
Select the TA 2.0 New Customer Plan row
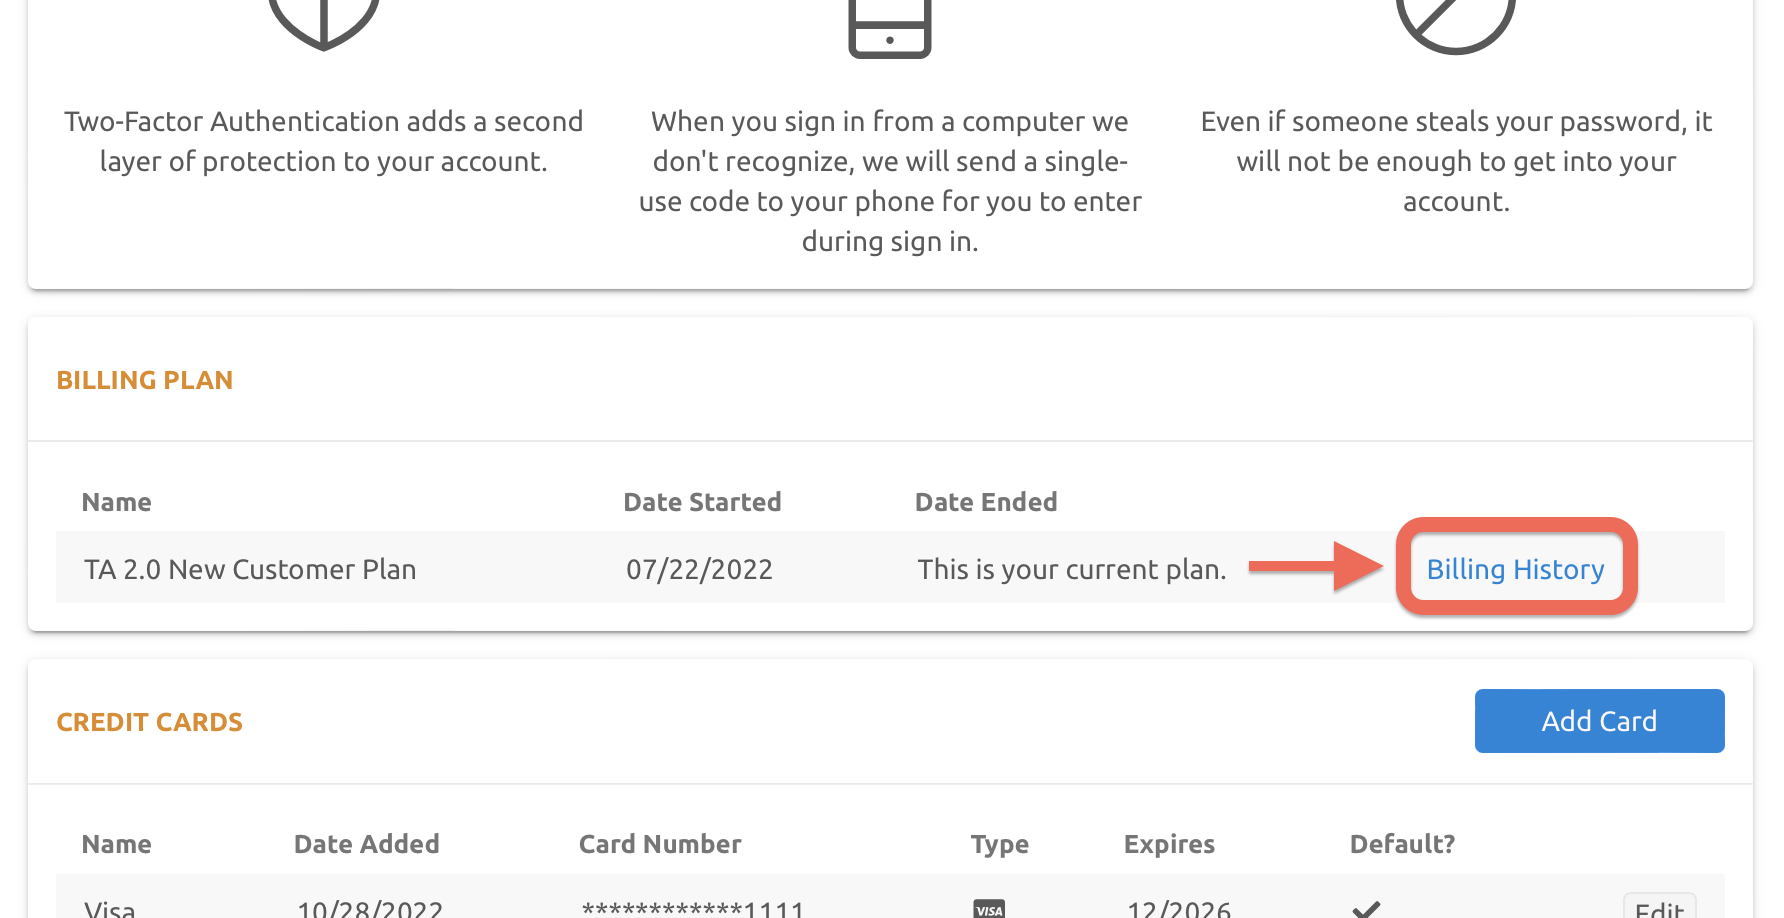[x=249, y=568]
